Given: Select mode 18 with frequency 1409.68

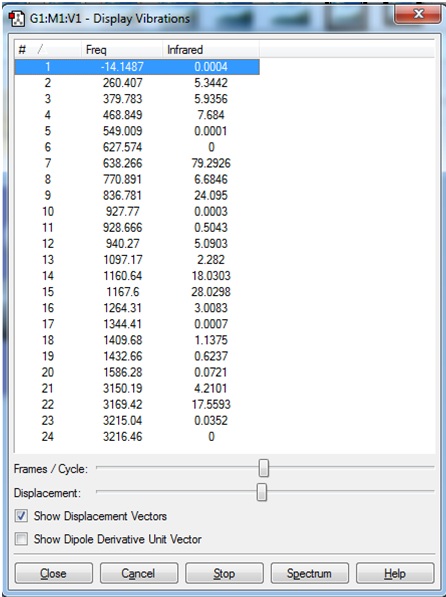Looking at the screenshot, I should (137, 340).
